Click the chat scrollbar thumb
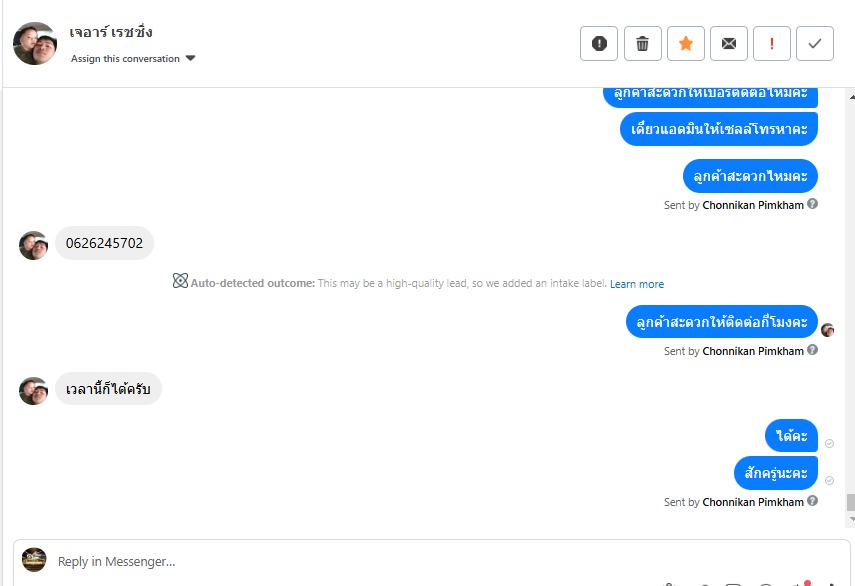Image resolution: width=855 pixels, height=586 pixels. (x=850, y=502)
